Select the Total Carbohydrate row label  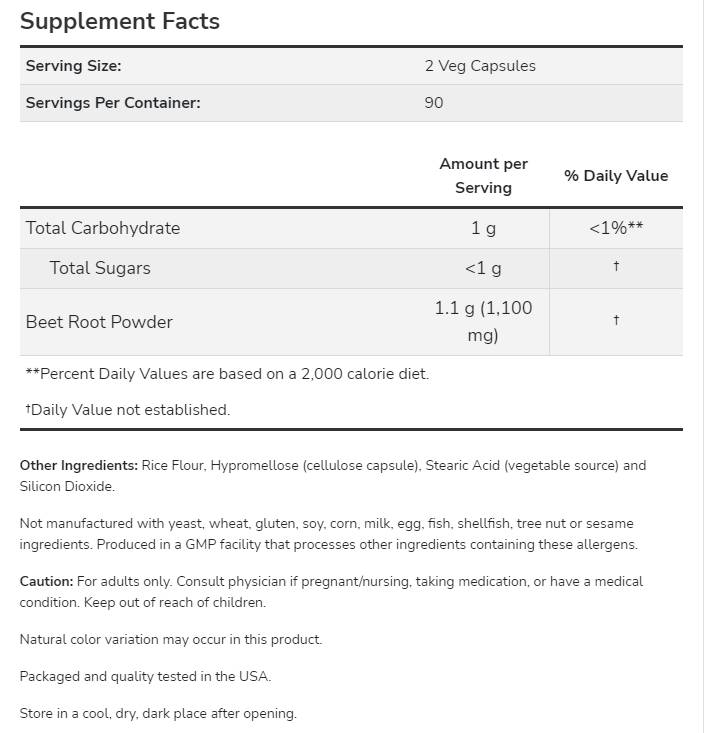pos(103,228)
